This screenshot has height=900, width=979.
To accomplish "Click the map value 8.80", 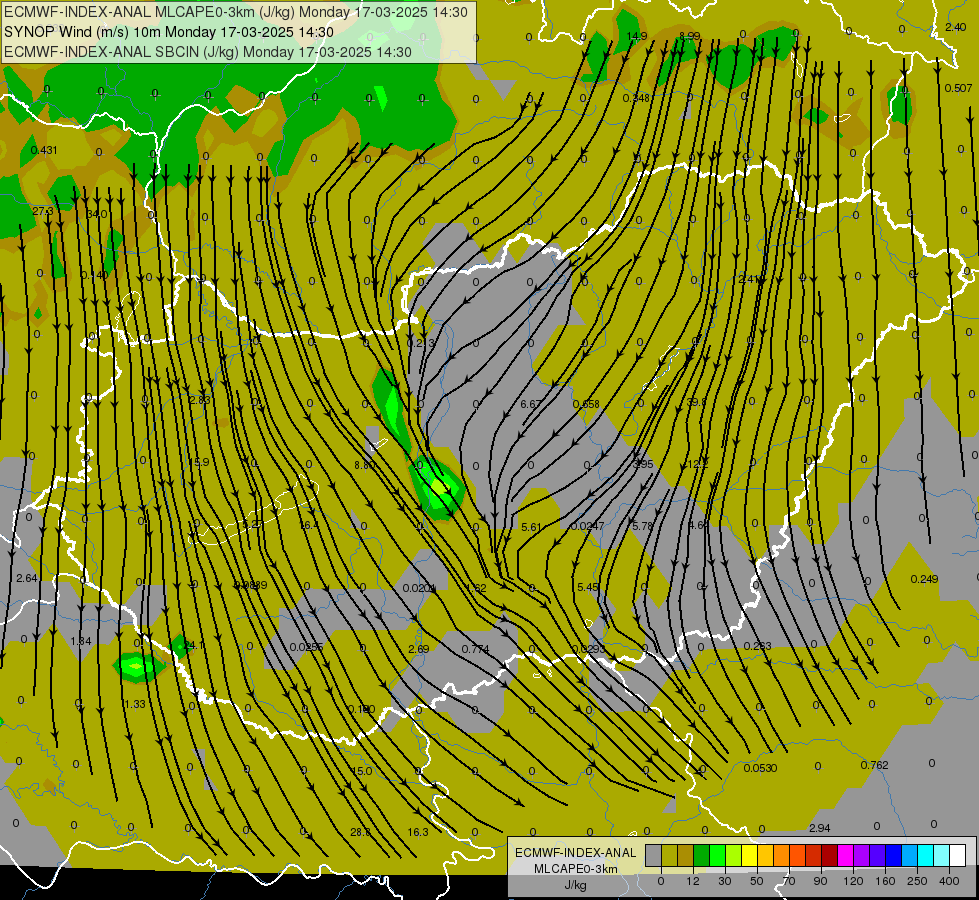I will pyautogui.click(x=364, y=465).
